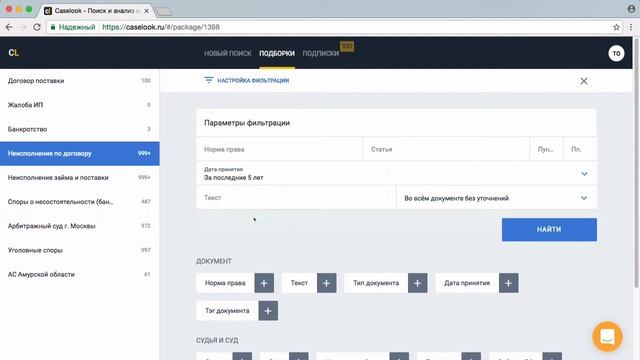Open Chrome three-dot menu
Screen dimensions: 640x360
click(x=631, y=27)
